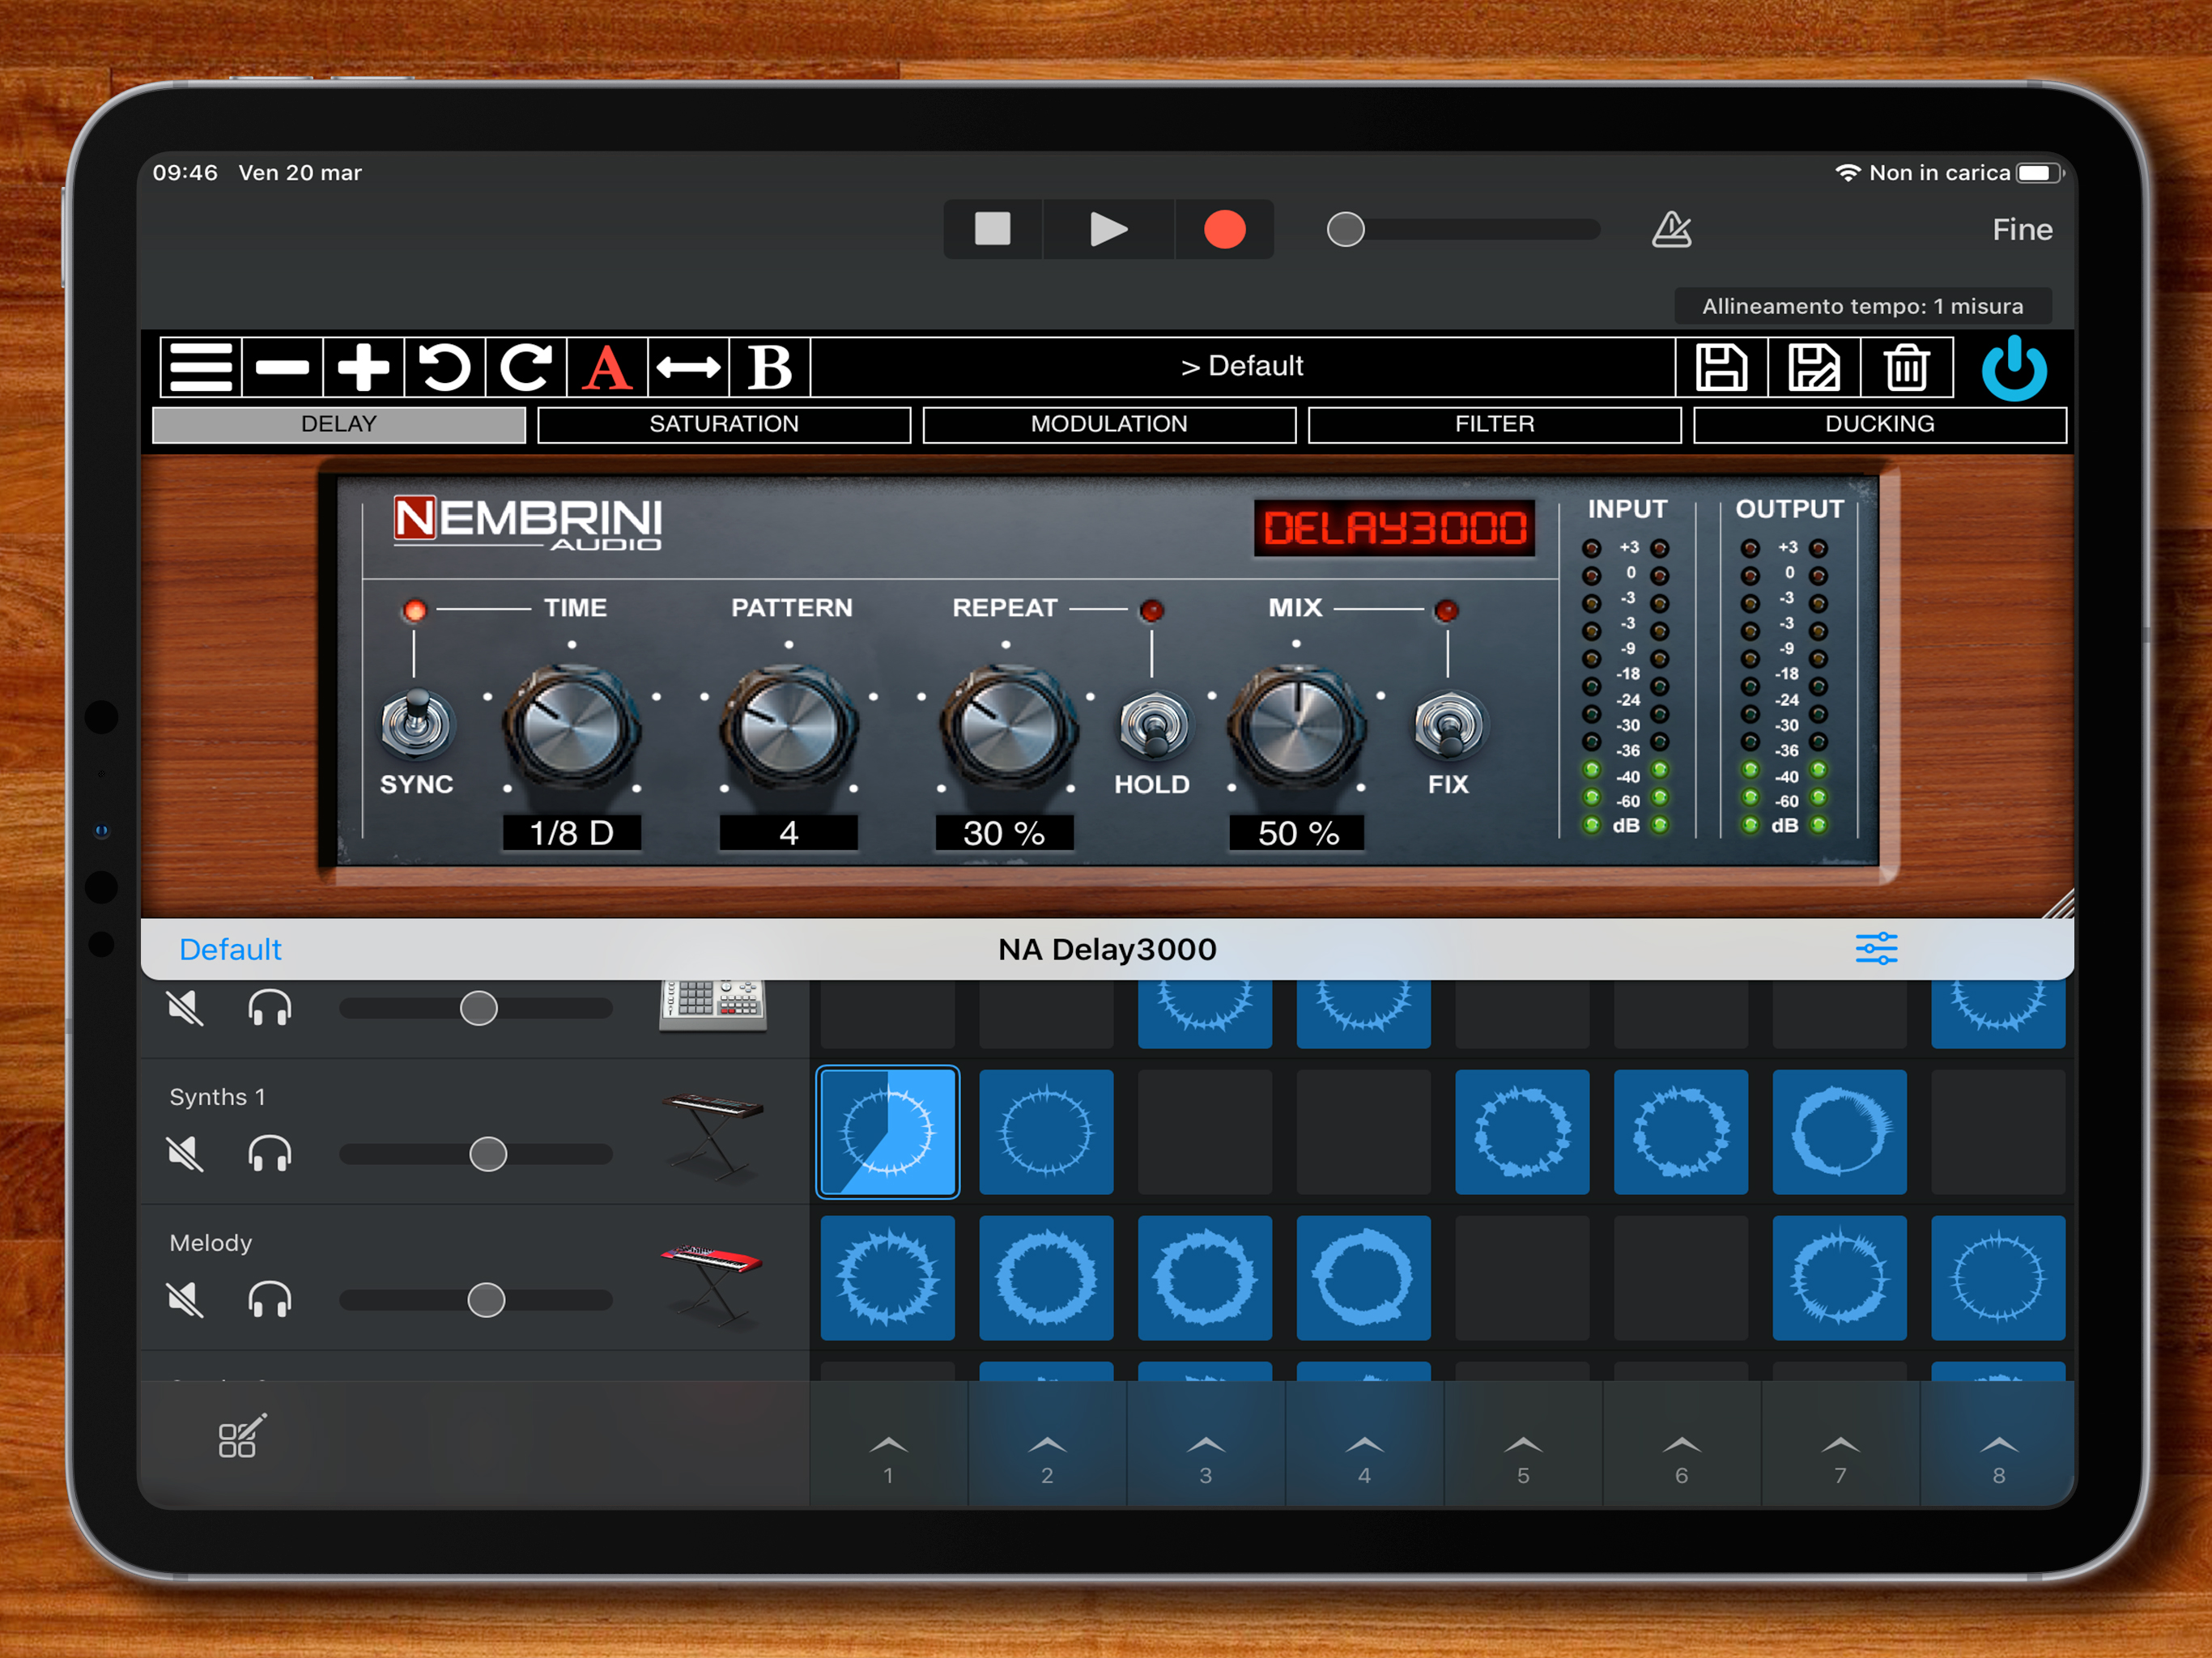Viewport: 2212px width, 1658px height.
Task: Open plugin controls view sliders icon
Action: tap(1876, 948)
